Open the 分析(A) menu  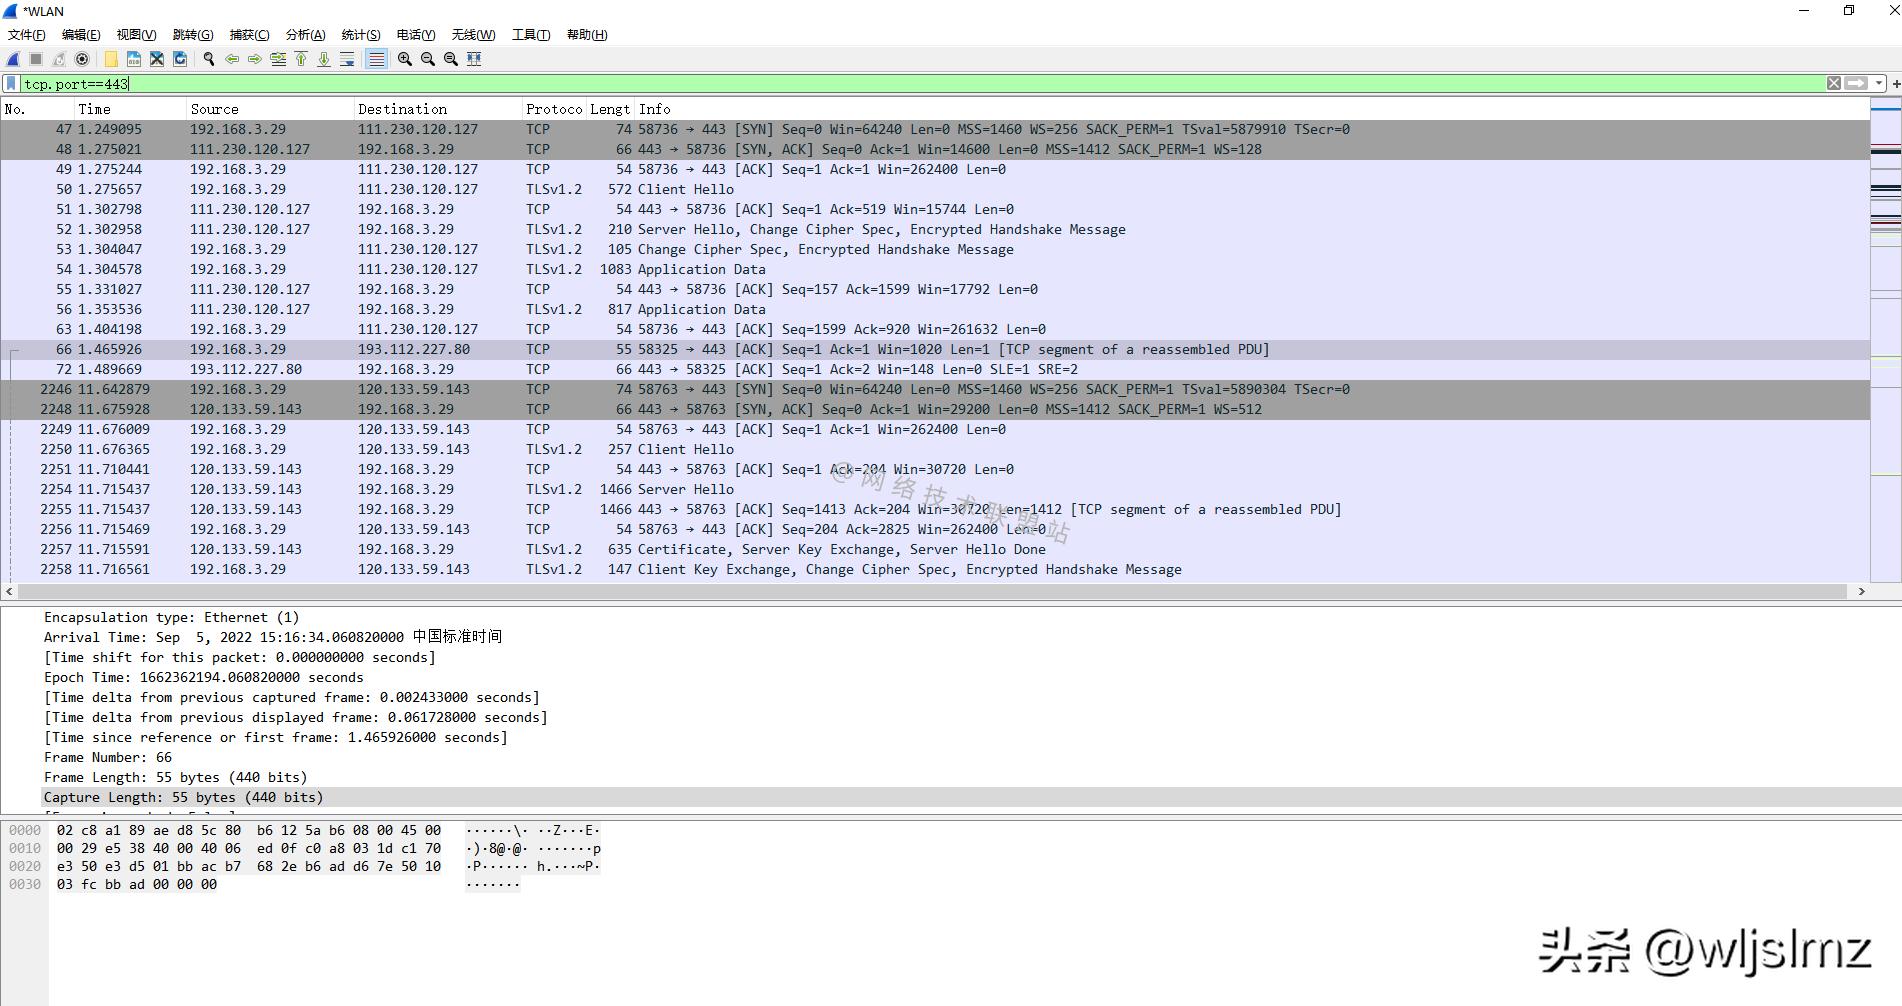(305, 35)
